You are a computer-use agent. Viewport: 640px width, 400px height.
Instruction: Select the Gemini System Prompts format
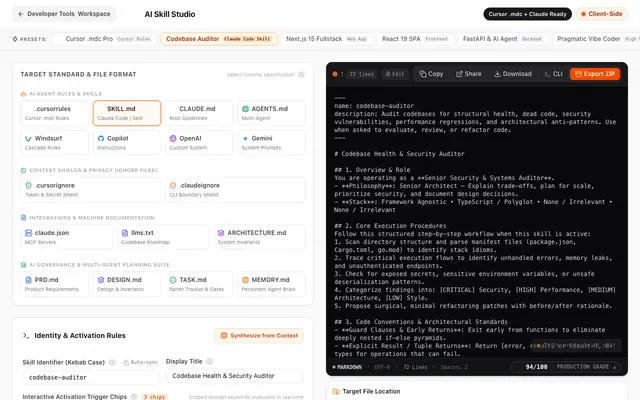point(271,142)
